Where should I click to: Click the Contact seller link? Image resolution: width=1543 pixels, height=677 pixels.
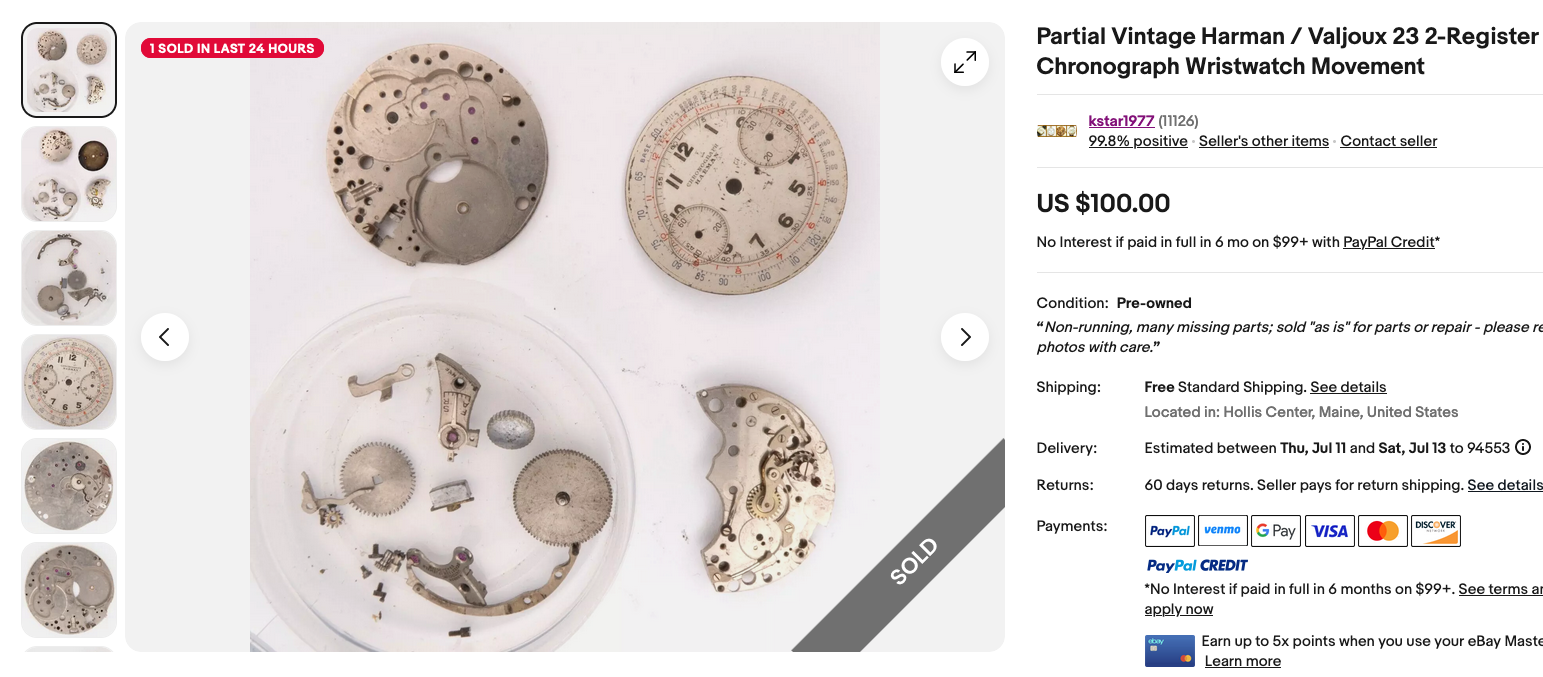[1388, 141]
